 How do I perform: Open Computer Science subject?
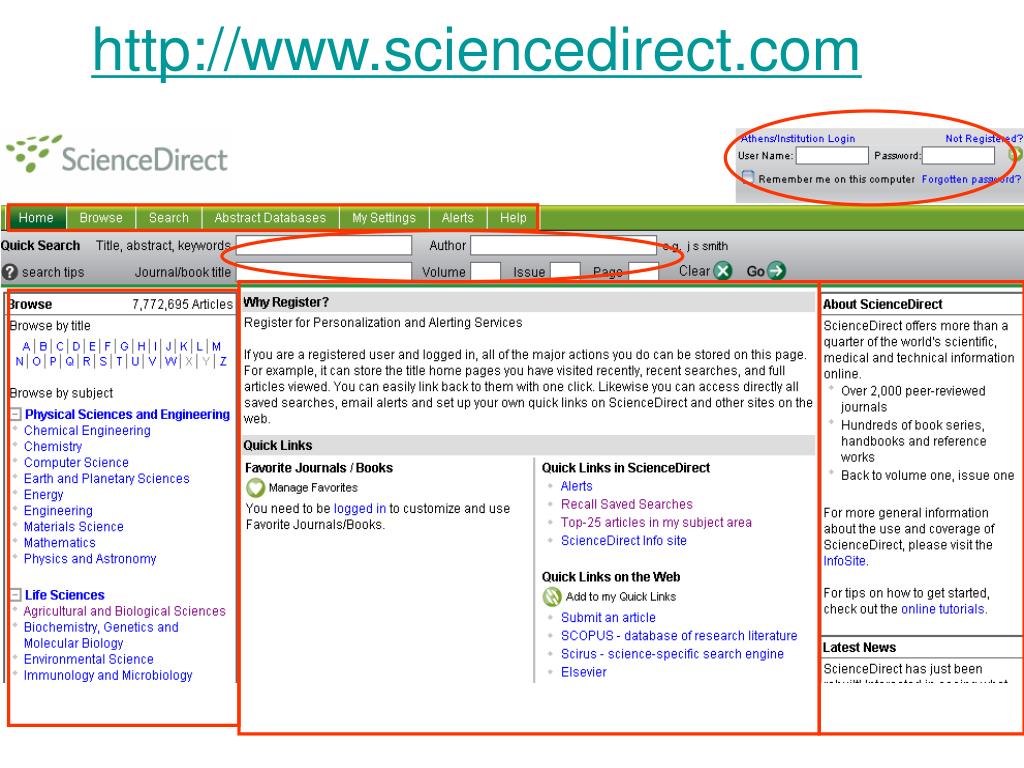click(76, 462)
